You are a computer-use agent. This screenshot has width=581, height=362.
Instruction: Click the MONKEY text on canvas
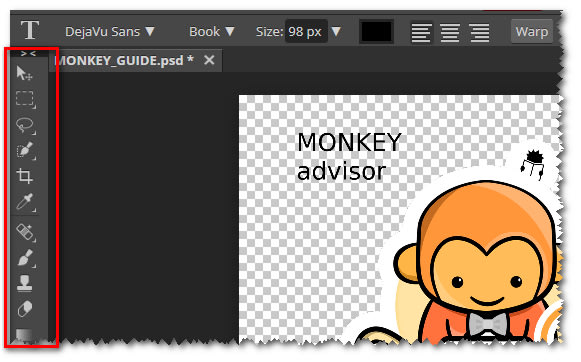[349, 142]
